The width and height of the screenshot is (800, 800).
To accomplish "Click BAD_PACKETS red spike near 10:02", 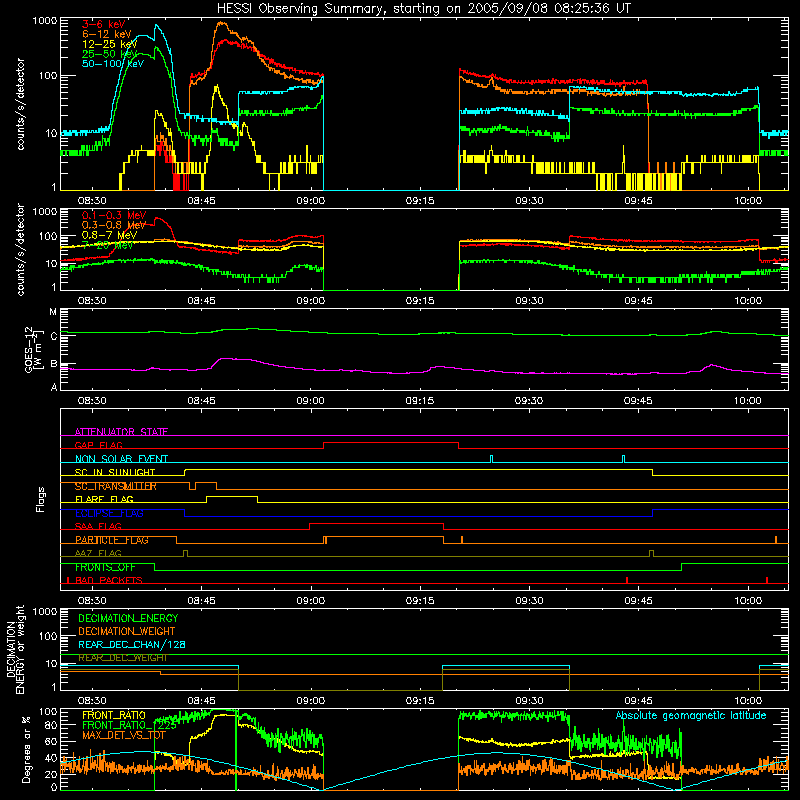I will point(767,580).
